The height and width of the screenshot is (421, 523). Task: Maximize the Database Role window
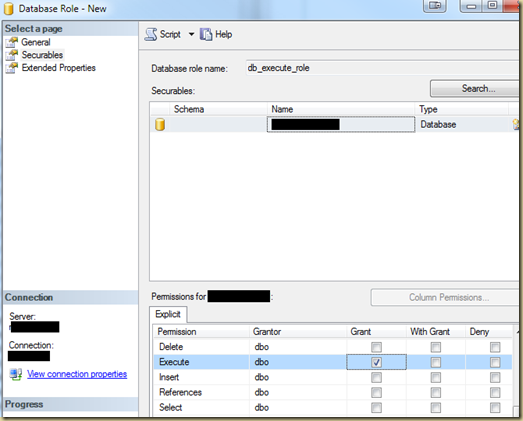tap(493, 6)
